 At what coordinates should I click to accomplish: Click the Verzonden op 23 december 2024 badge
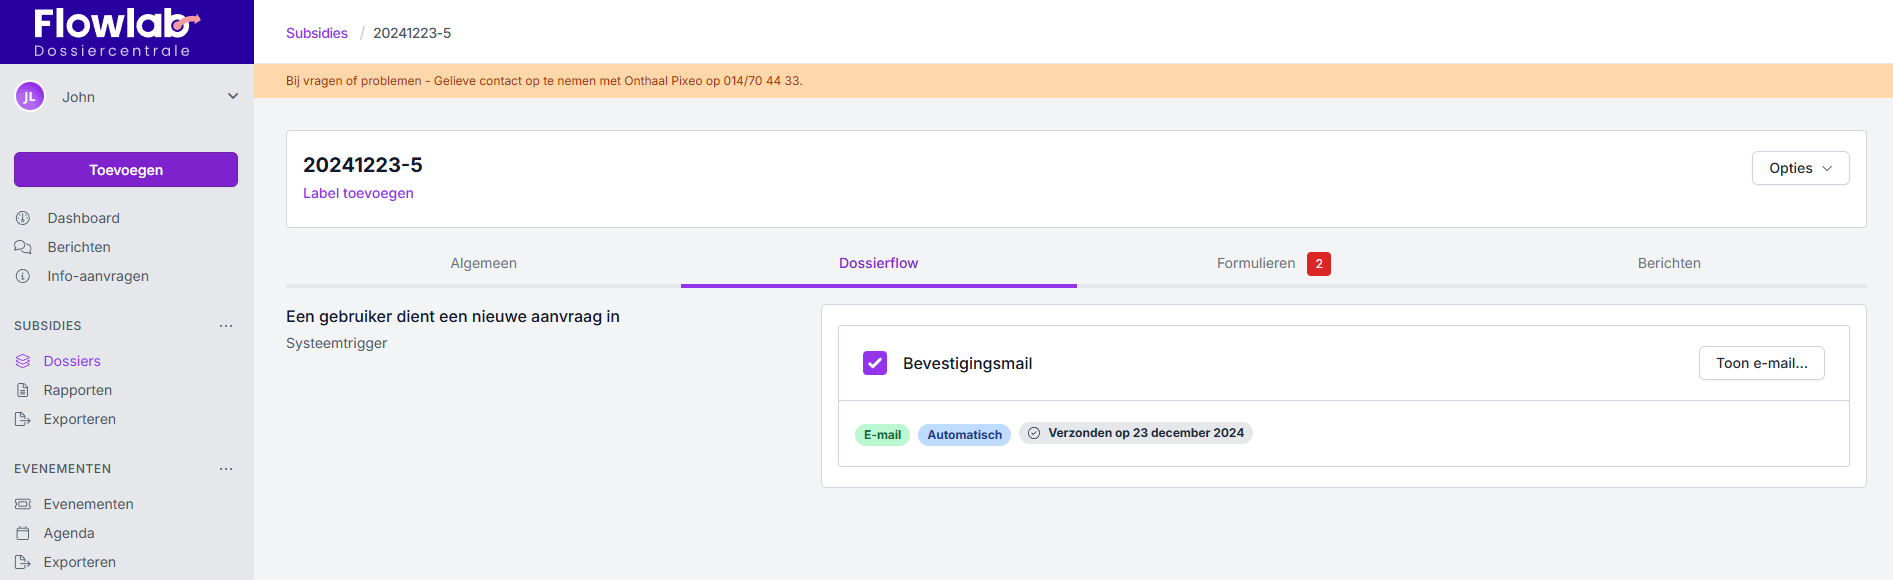point(1136,433)
